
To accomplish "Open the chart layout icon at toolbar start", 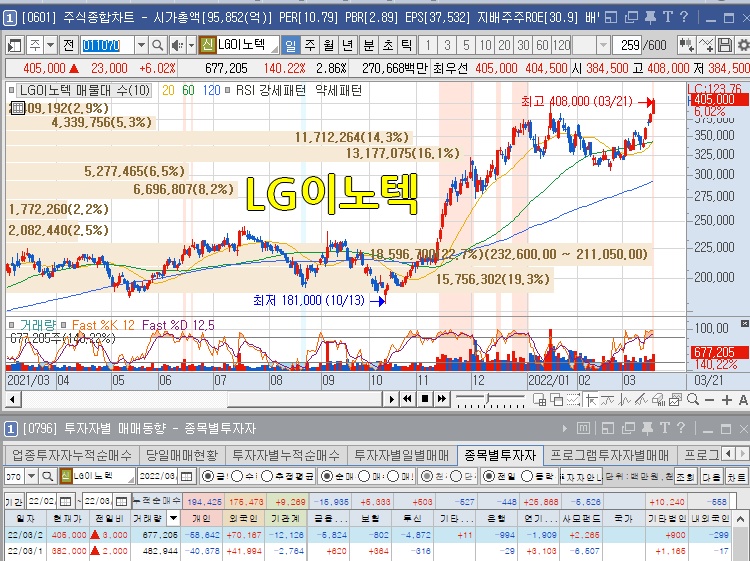I will click(14, 46).
